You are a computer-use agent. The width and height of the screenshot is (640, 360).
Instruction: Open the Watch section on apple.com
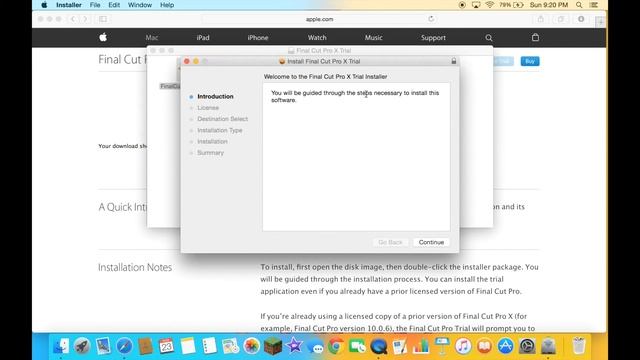[x=317, y=38]
